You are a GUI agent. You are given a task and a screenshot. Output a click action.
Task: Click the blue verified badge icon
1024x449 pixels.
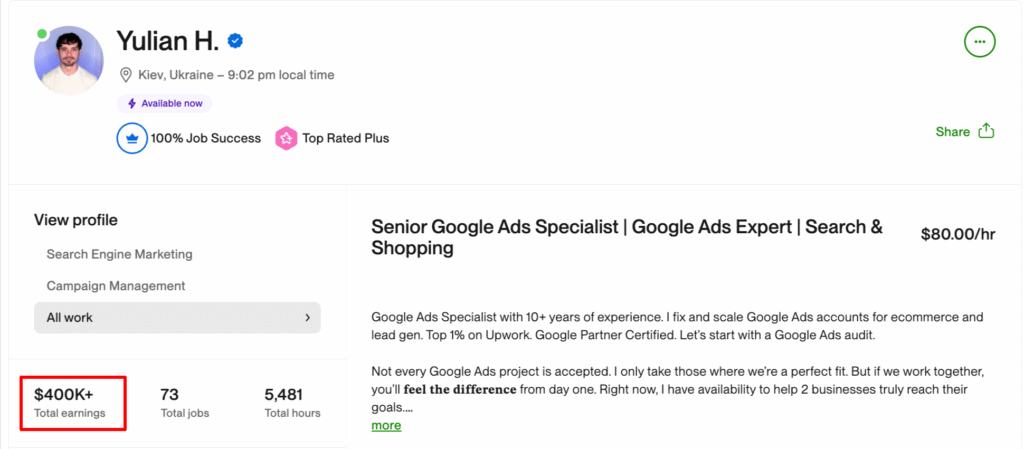point(236,41)
